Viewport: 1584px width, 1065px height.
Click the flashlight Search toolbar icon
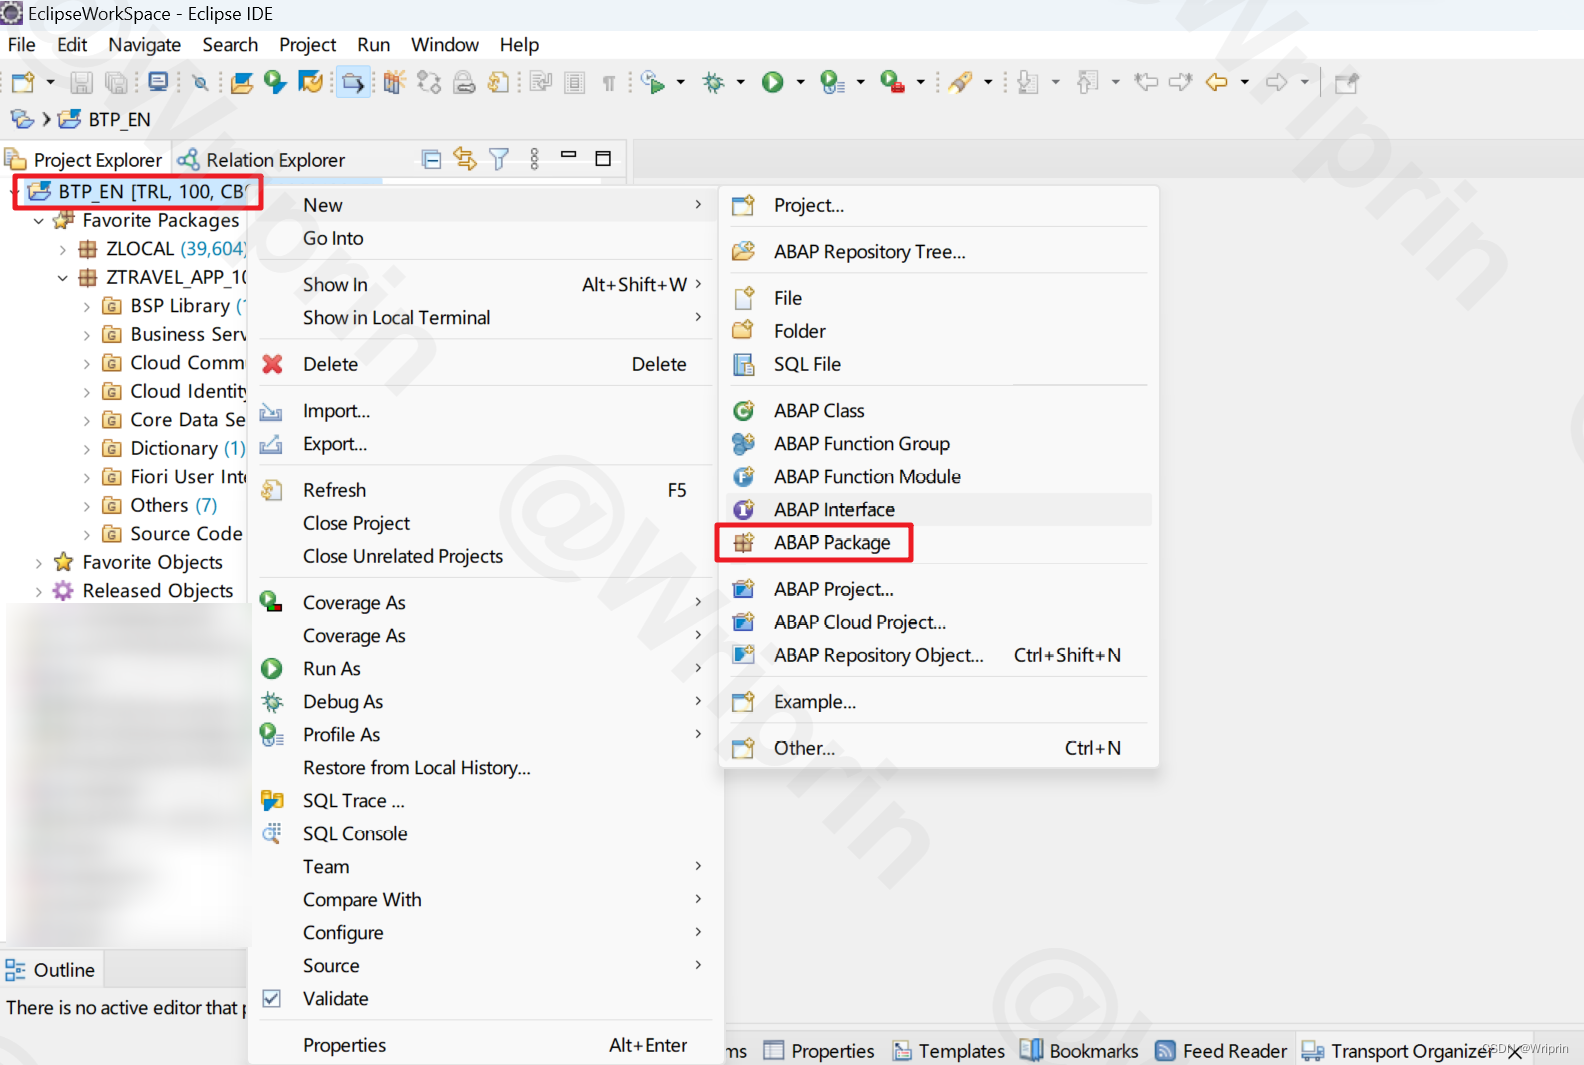click(960, 83)
